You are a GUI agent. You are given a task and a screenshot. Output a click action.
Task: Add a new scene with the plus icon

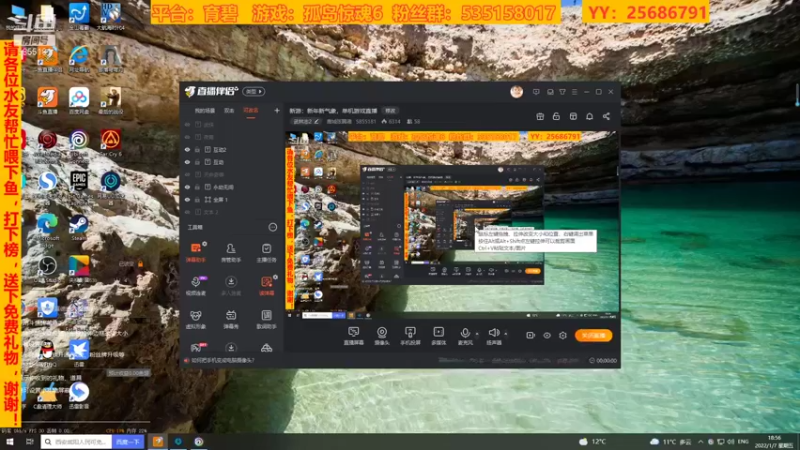[277, 111]
